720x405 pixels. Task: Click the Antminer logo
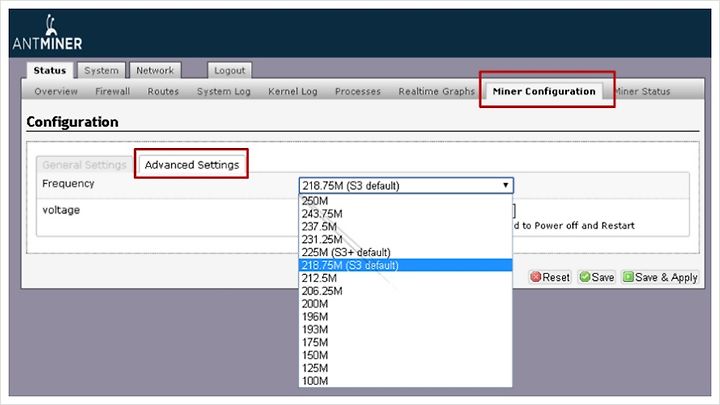click(x=47, y=33)
